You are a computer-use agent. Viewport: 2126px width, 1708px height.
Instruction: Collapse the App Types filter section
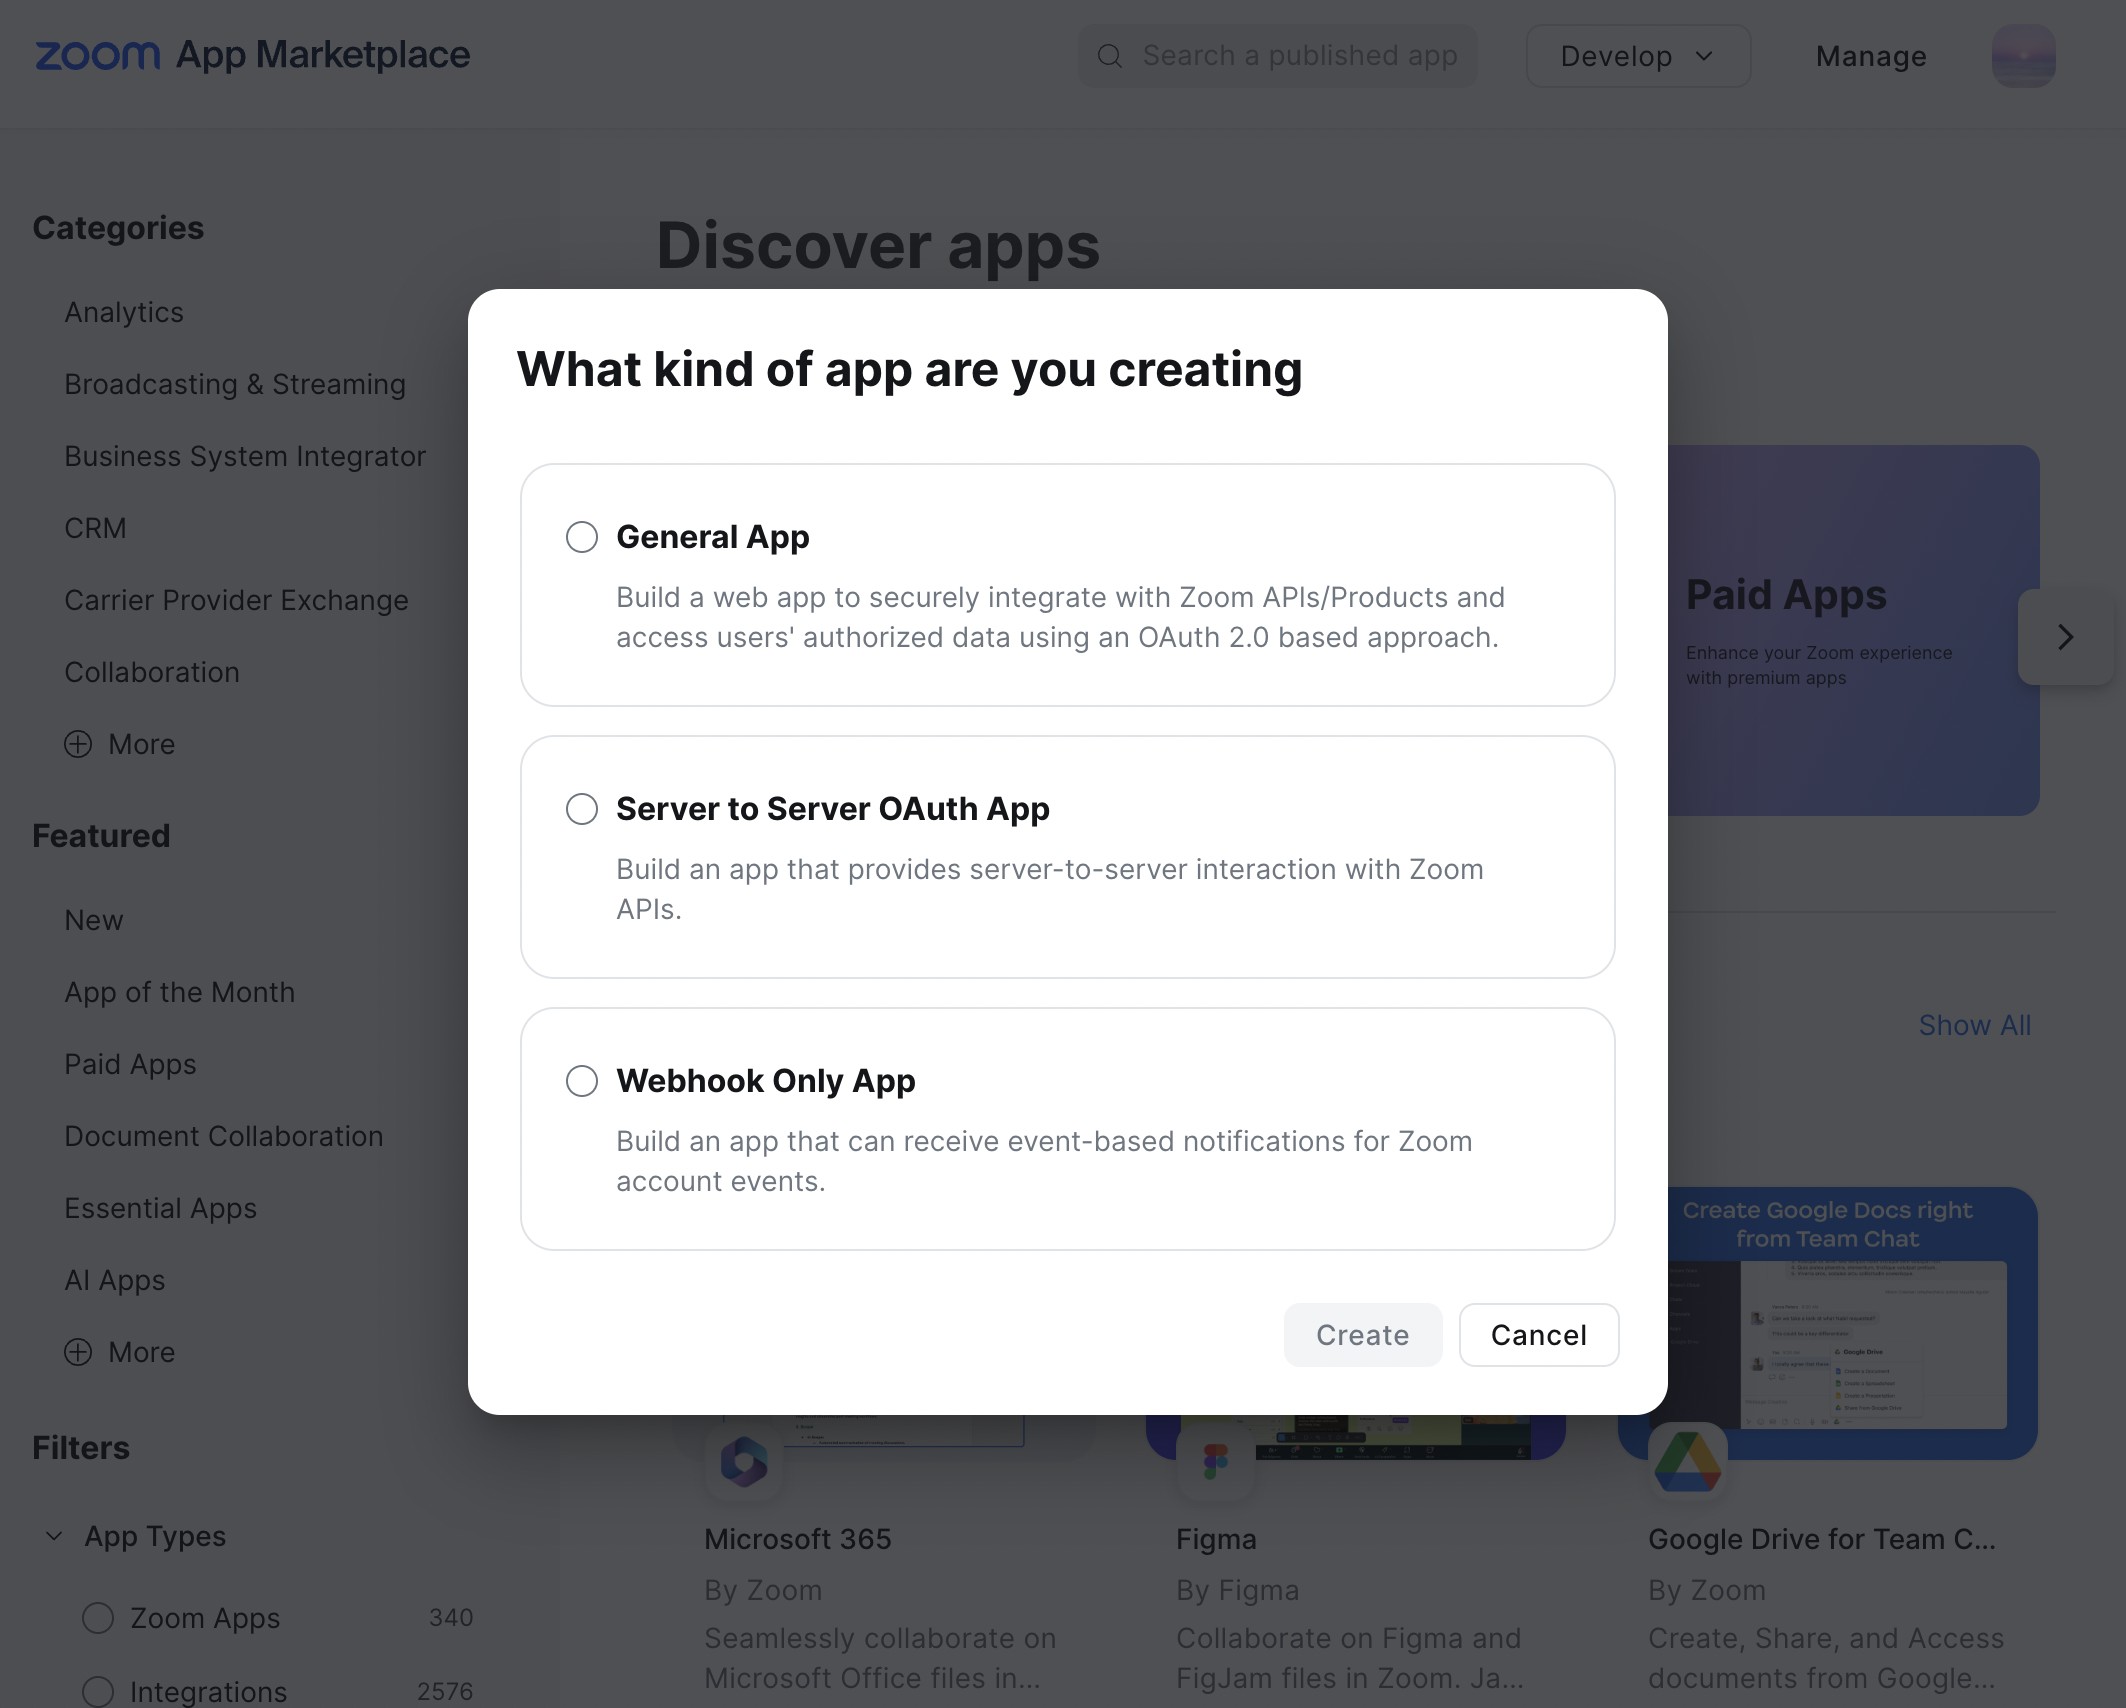coord(55,1536)
